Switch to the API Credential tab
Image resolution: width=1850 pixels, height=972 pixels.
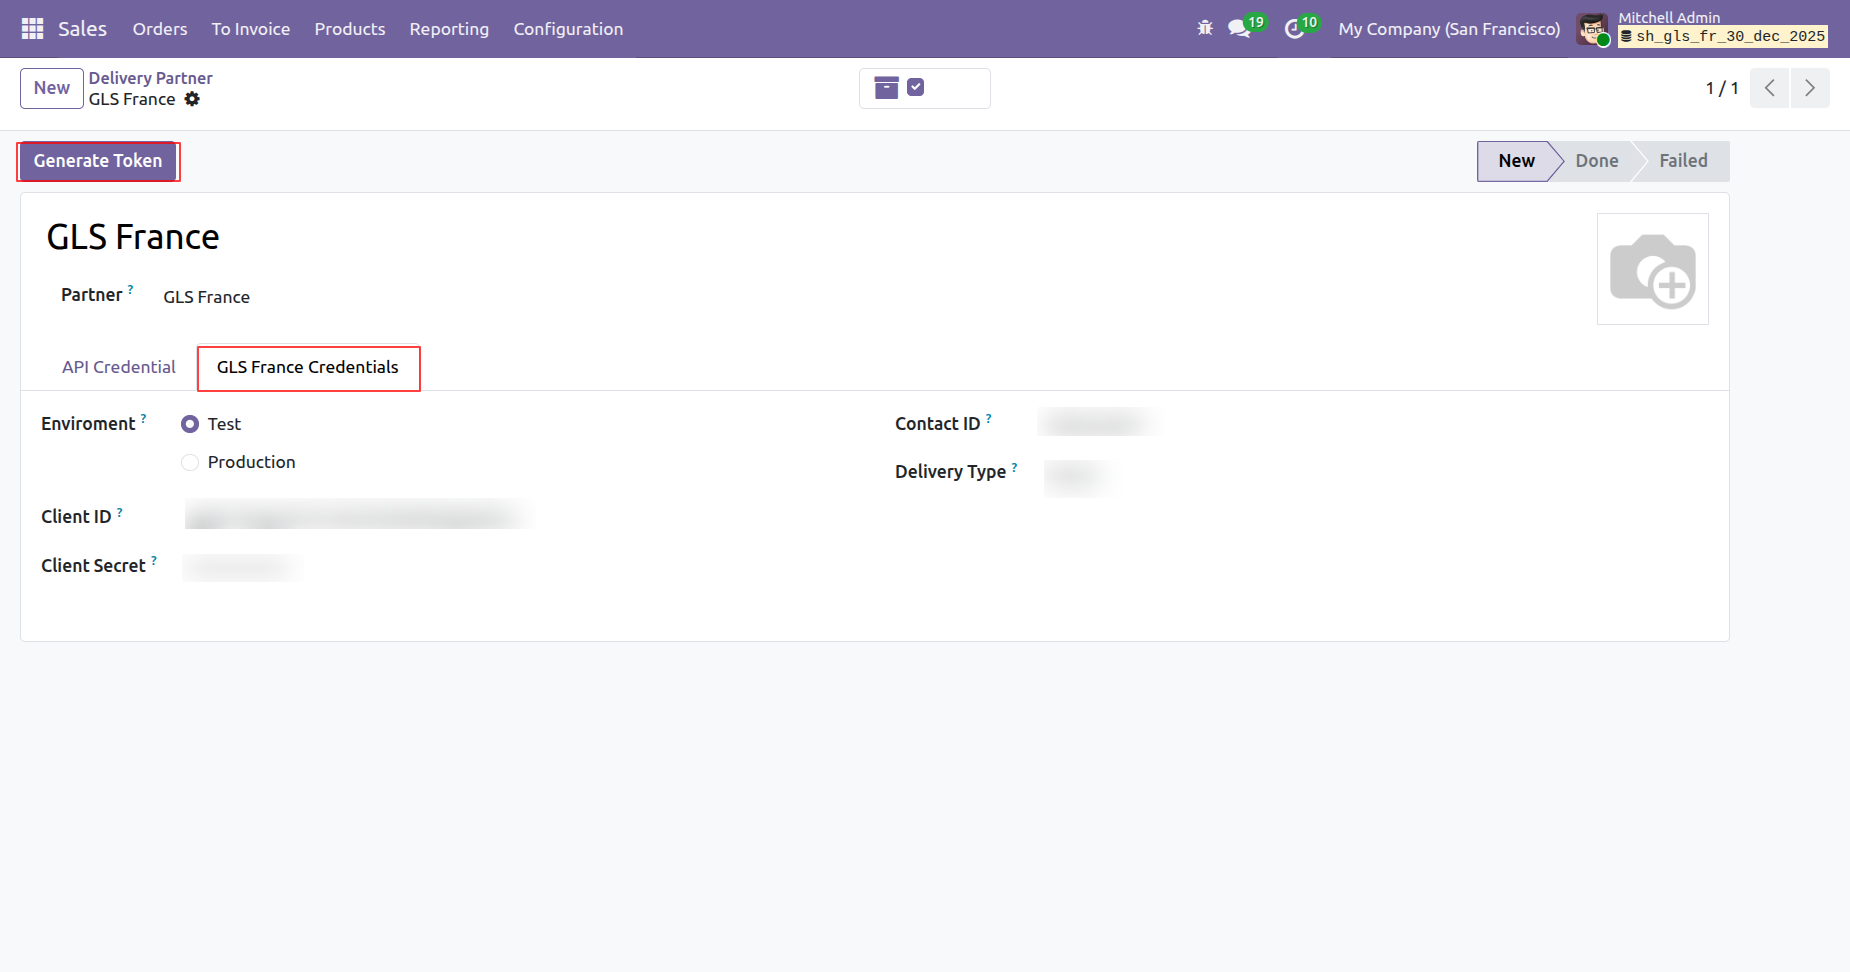click(119, 367)
